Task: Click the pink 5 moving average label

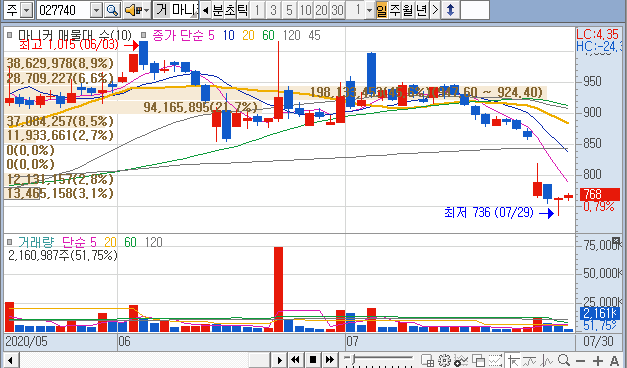Action: (x=211, y=36)
